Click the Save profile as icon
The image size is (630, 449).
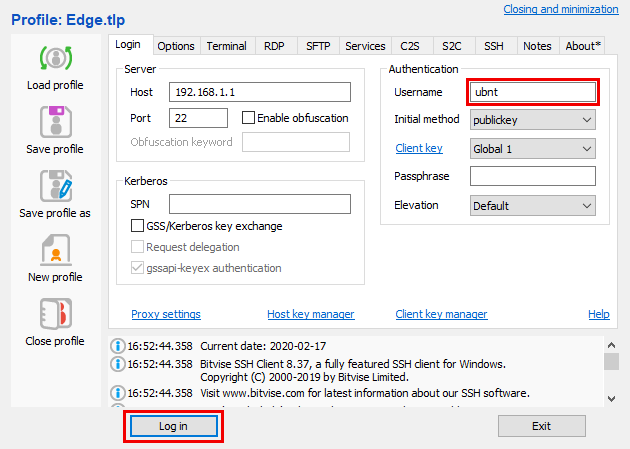tap(55, 186)
